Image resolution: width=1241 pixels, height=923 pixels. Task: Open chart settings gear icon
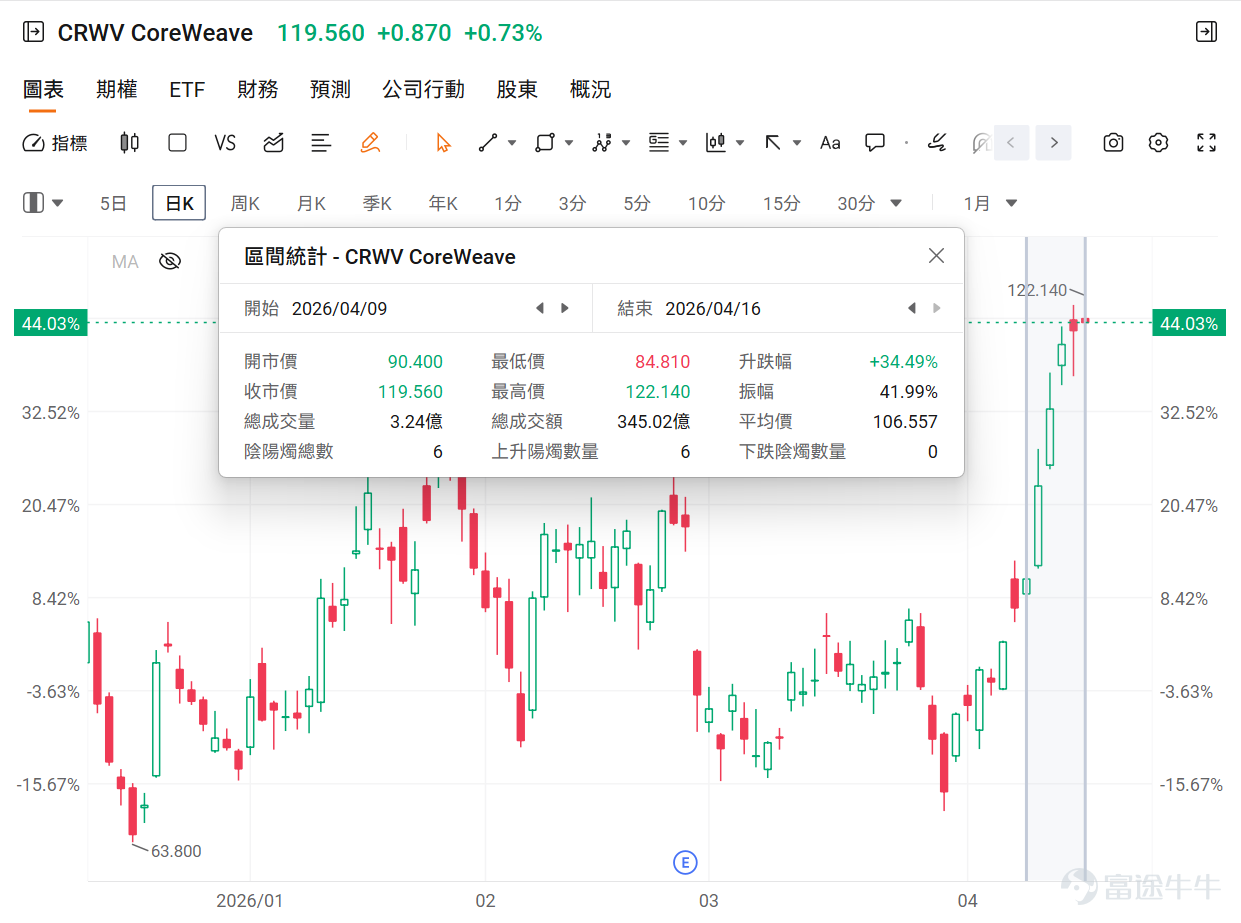pyautogui.click(x=1158, y=143)
